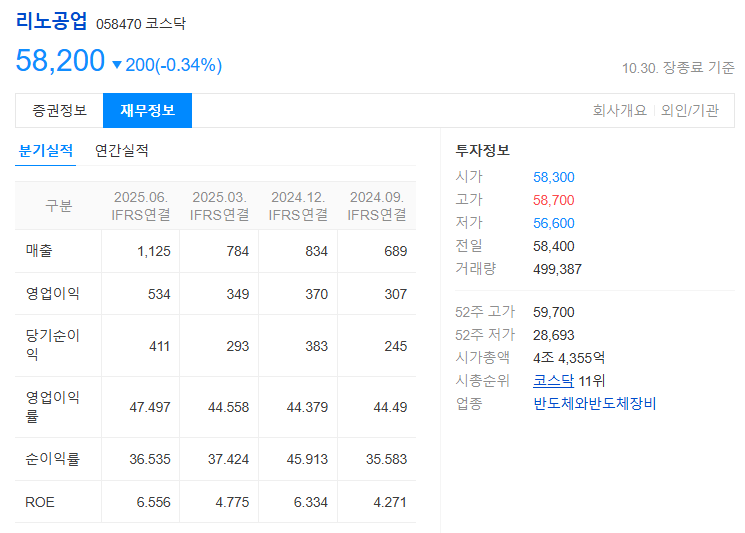Click the 52주 고가 value 59,700
745x533 pixels.
coord(554,312)
